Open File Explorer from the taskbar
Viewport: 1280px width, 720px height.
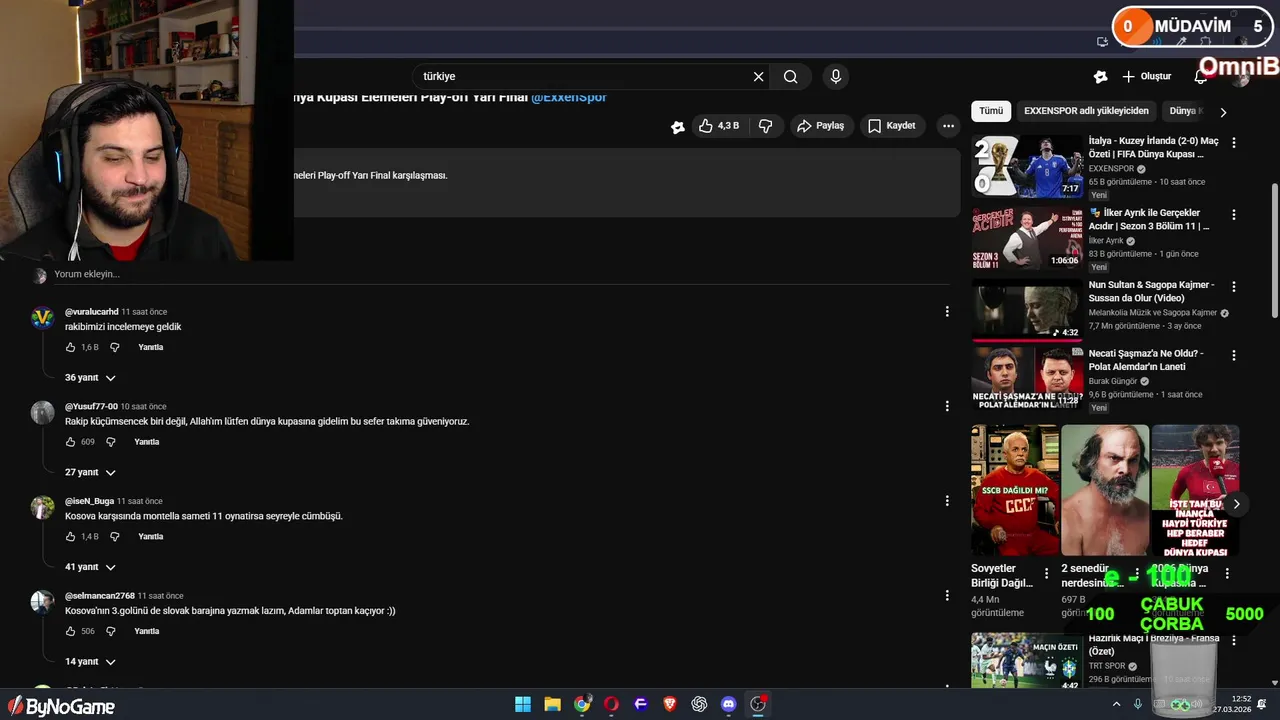coord(552,704)
